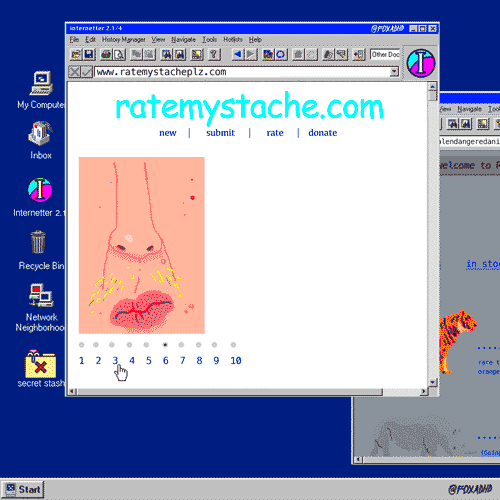Open the Hotlists menu
500x500 pixels.
click(233, 40)
